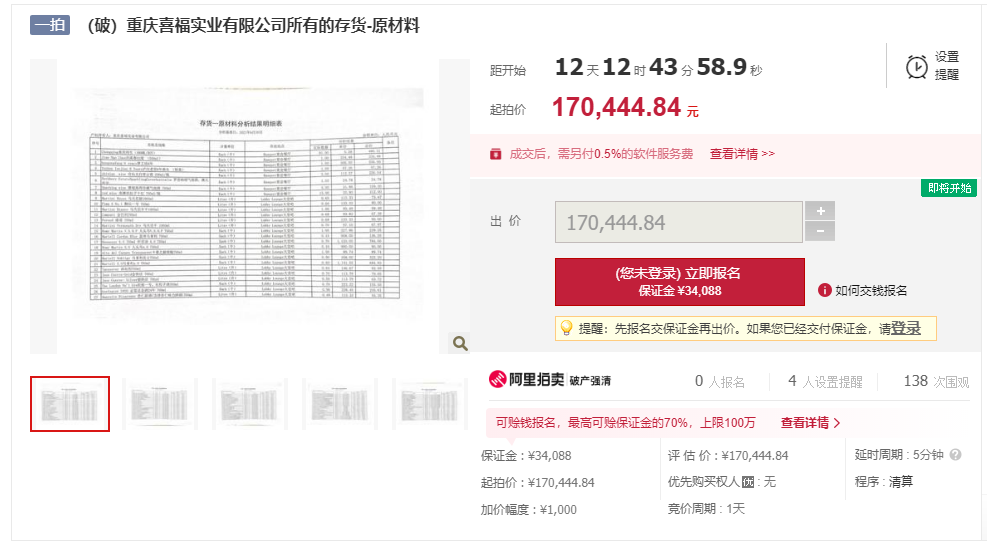Select the fifth inventory sheet thumbnail
This screenshot has width=987, height=546.
click(x=430, y=404)
